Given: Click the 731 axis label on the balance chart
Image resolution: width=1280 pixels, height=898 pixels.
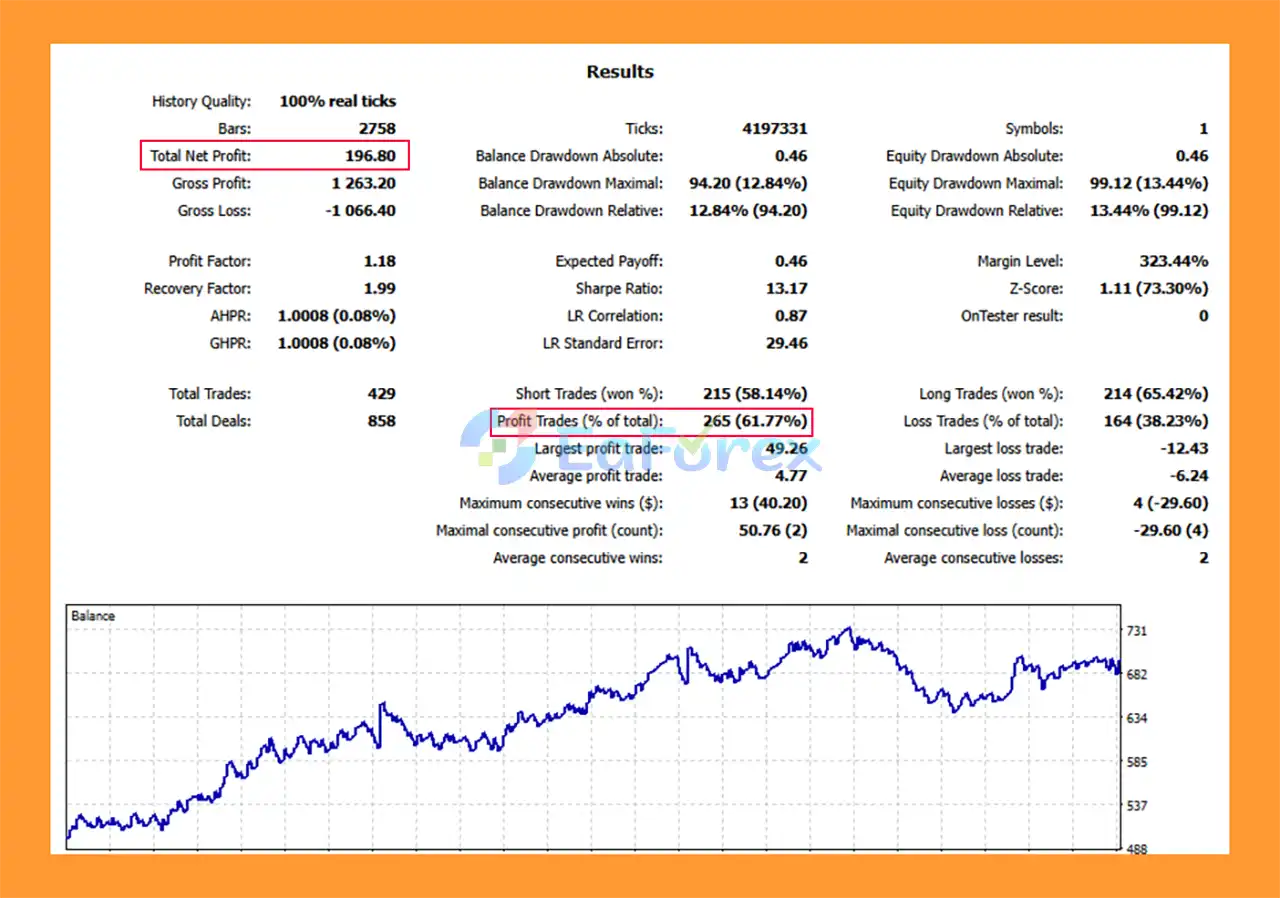Looking at the screenshot, I should point(1137,631).
